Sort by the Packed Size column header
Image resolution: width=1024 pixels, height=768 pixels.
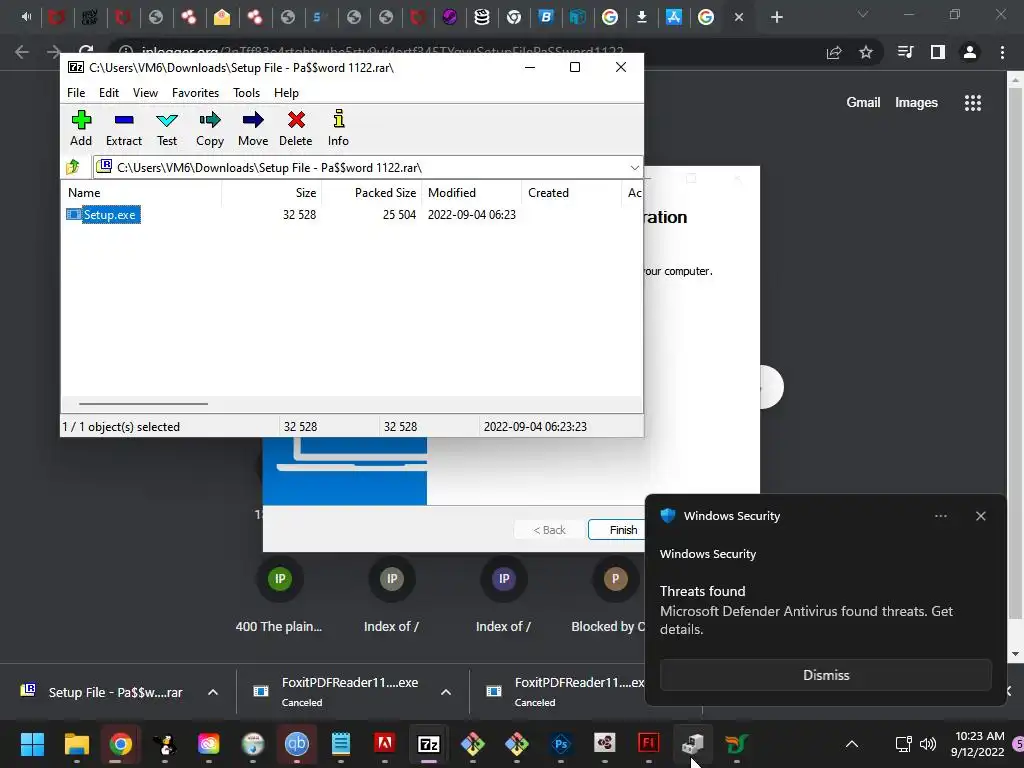coord(372,193)
